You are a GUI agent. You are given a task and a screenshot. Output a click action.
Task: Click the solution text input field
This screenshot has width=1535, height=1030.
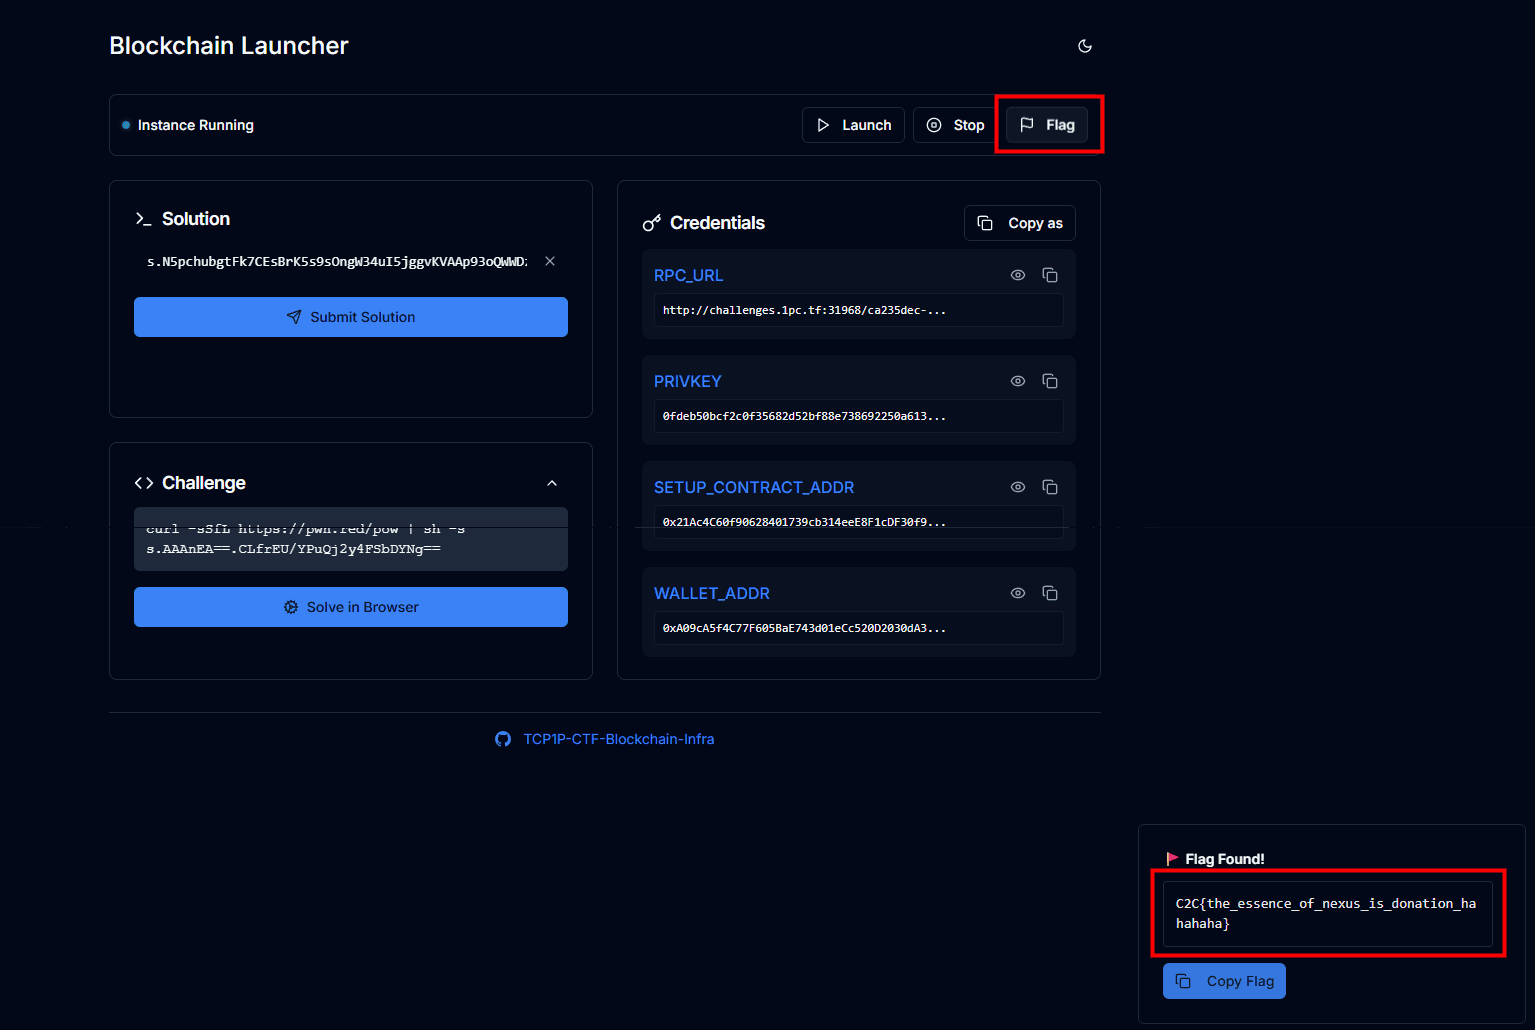[x=336, y=262]
